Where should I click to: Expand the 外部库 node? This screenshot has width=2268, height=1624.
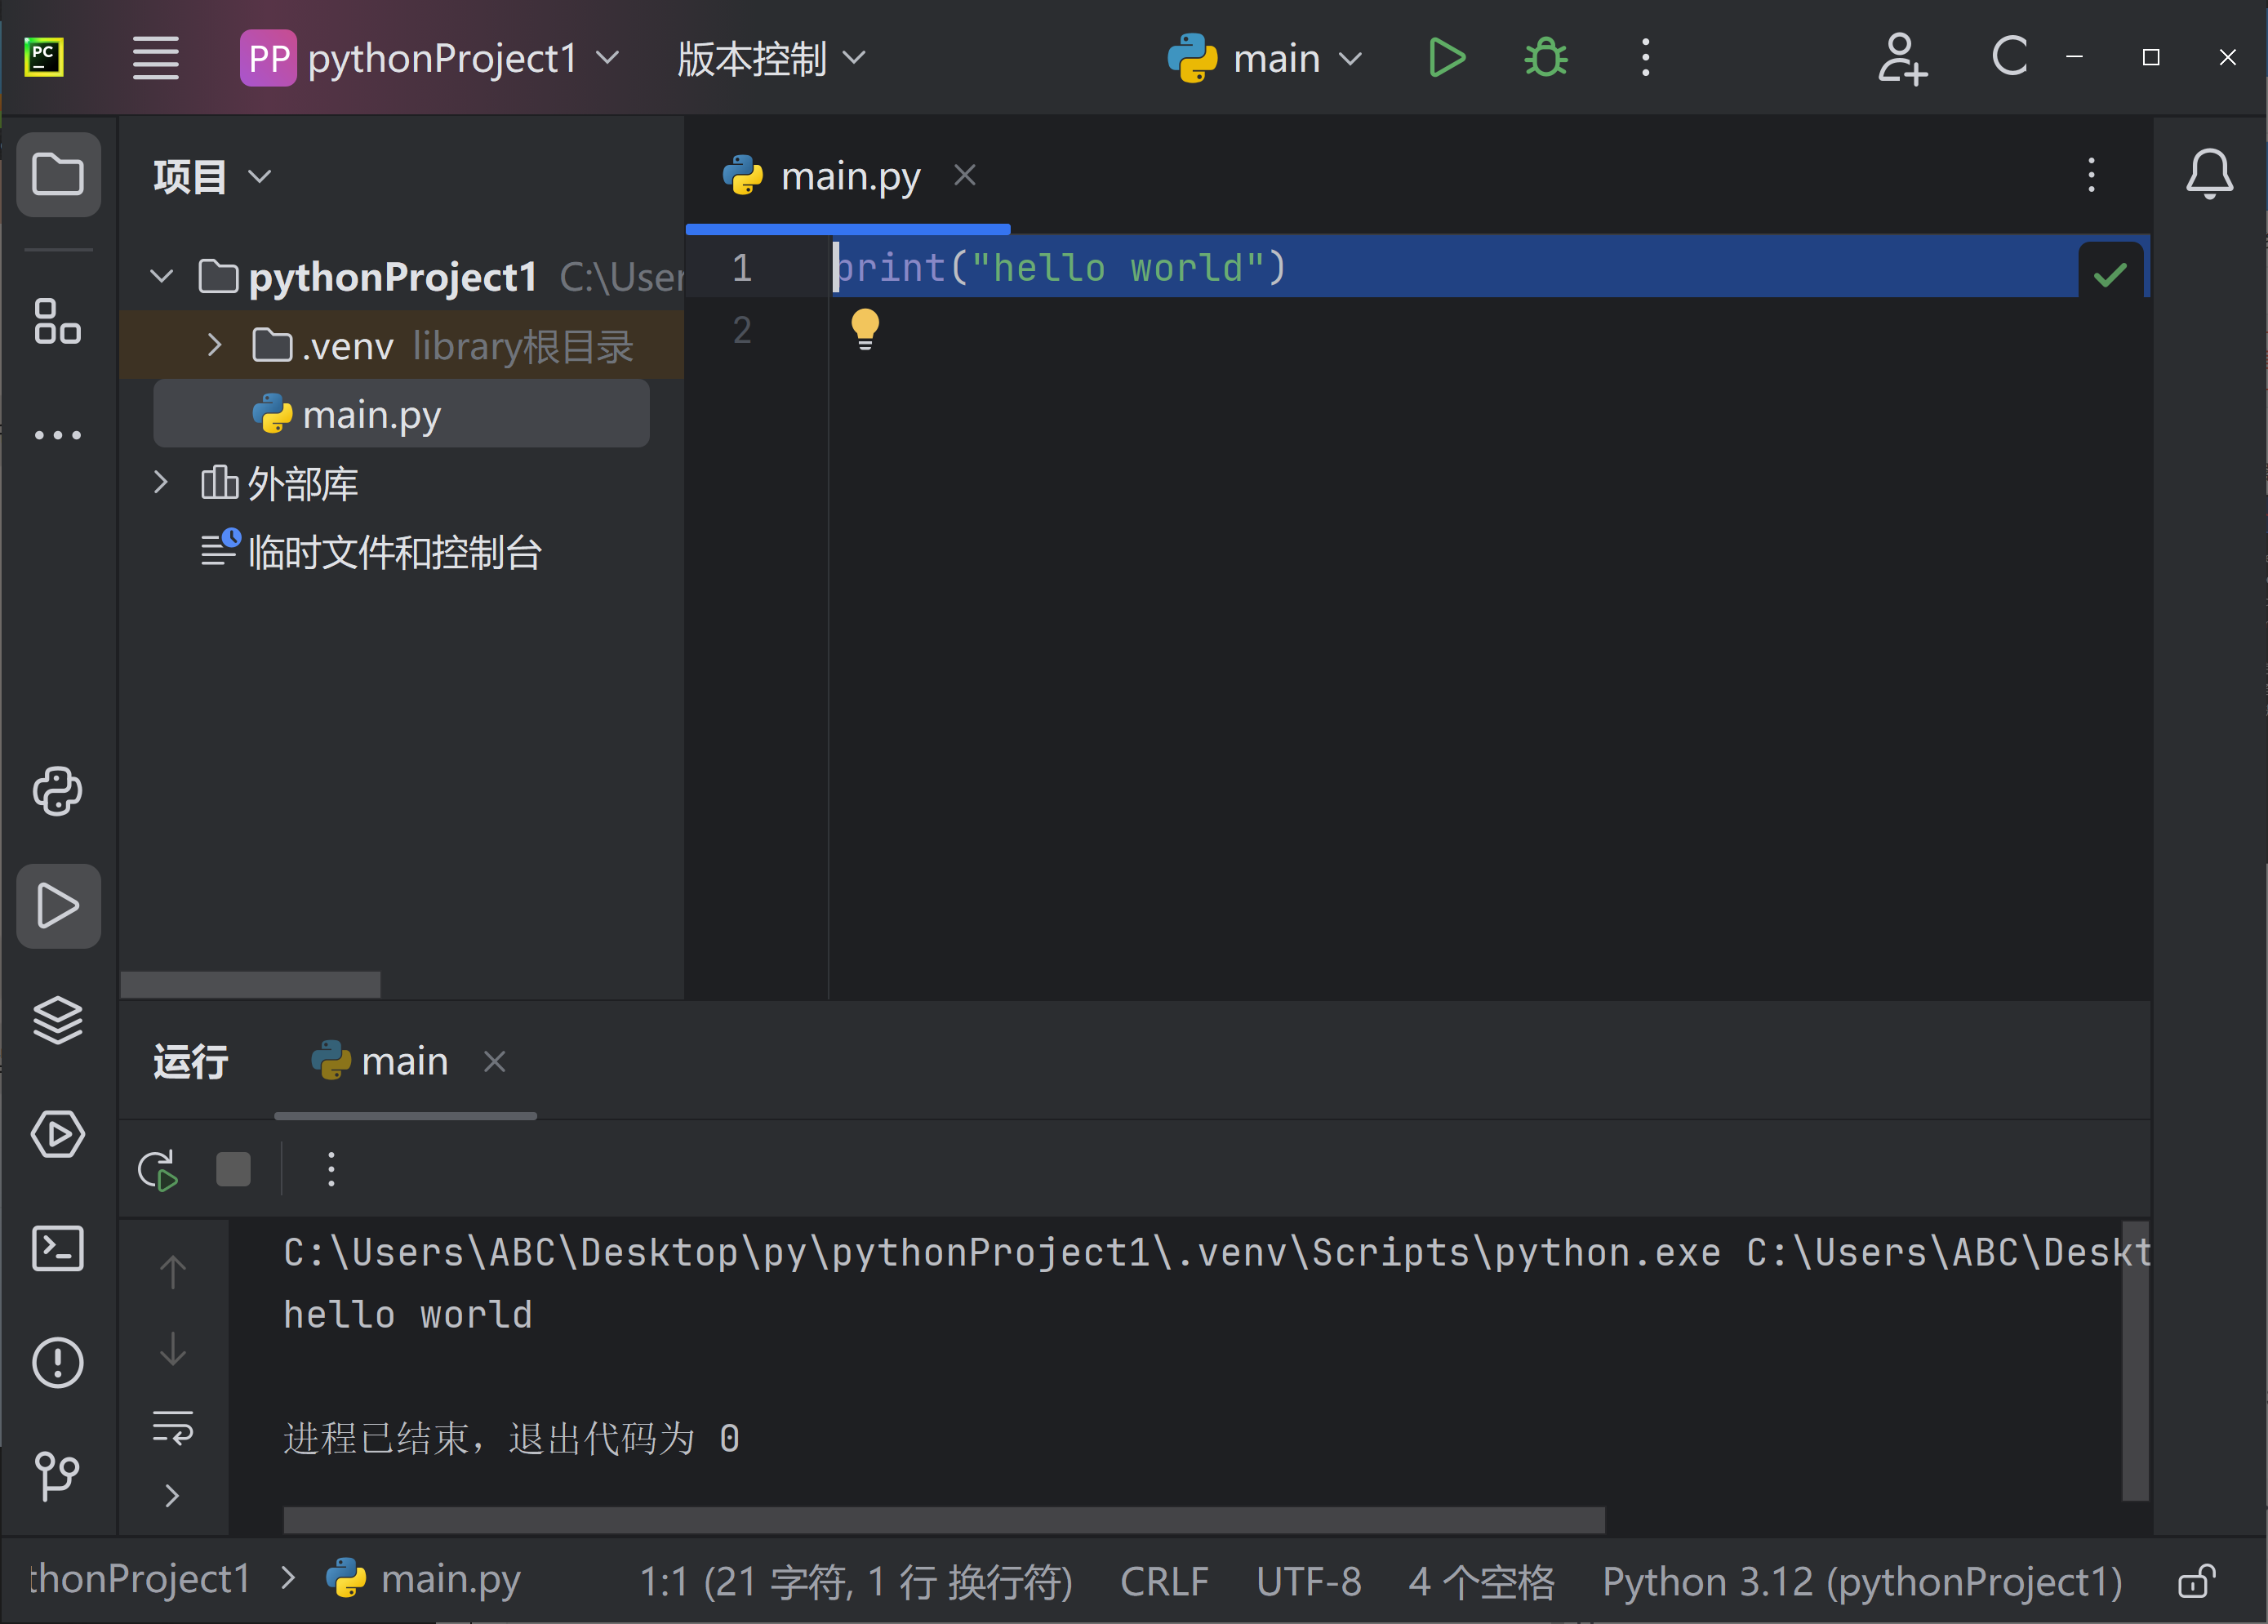tap(161, 482)
